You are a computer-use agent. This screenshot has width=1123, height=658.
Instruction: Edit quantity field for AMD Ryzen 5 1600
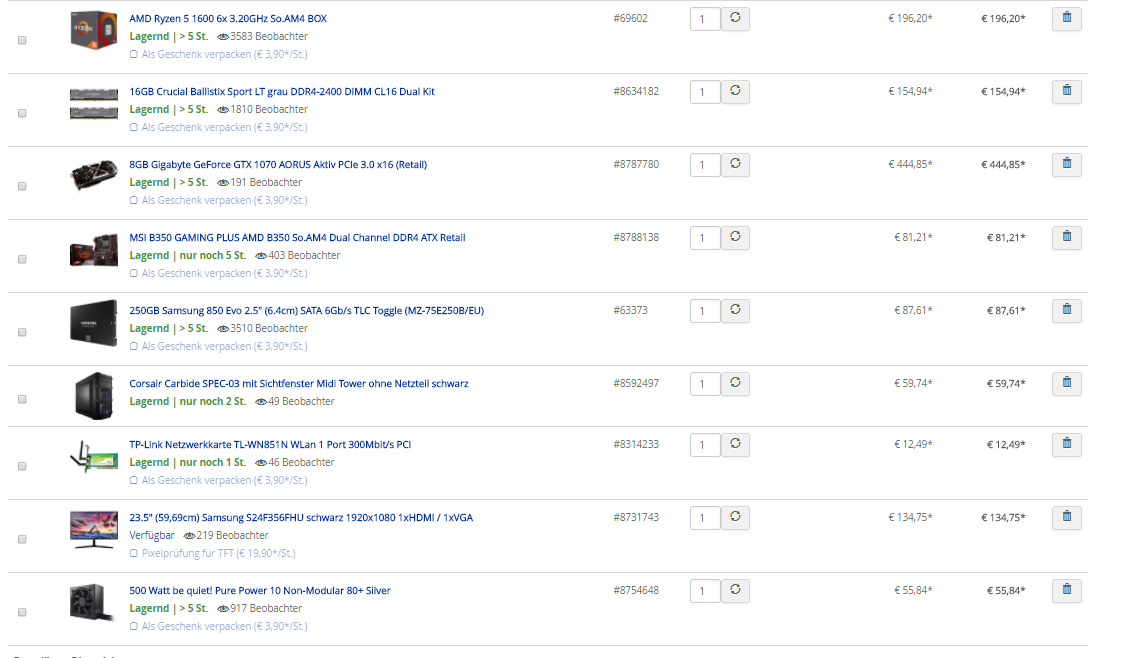click(x=705, y=19)
